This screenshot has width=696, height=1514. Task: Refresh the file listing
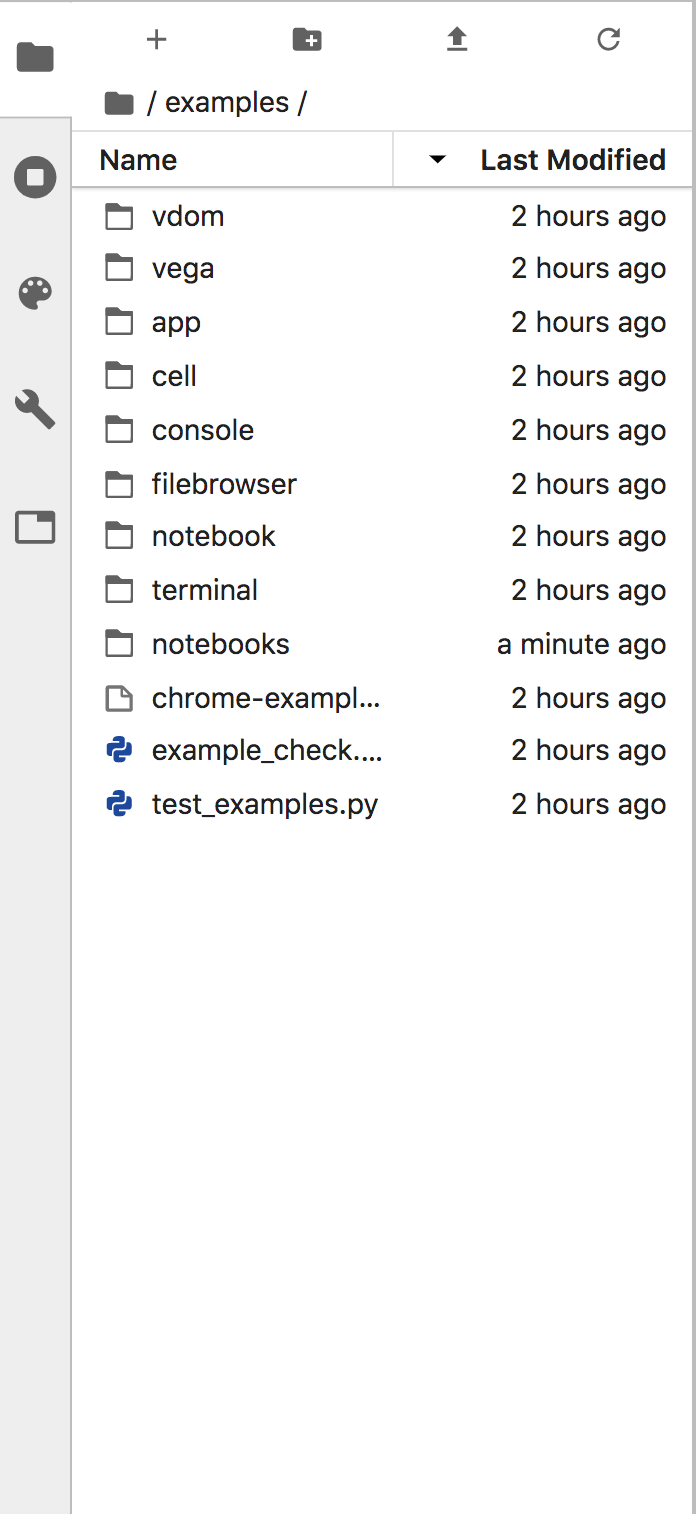(608, 40)
